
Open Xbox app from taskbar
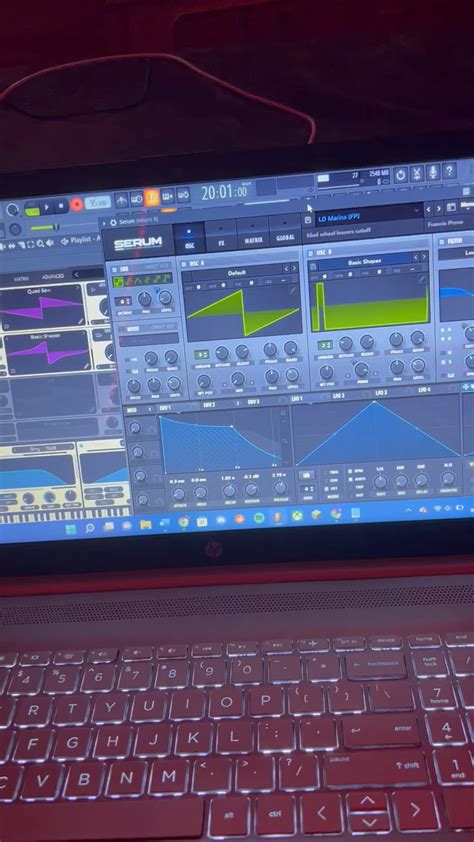tap(297, 516)
